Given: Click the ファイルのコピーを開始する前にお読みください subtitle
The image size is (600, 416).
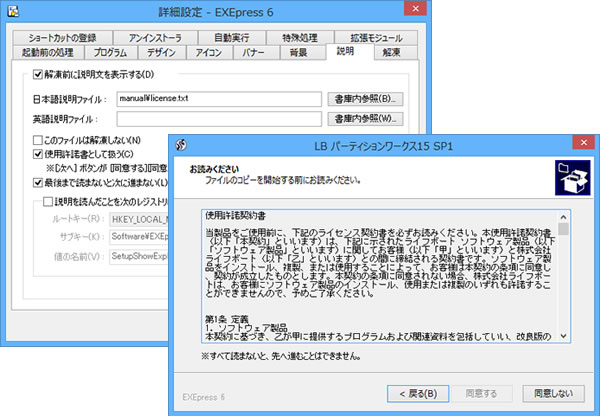Looking at the screenshot, I should coord(283,180).
